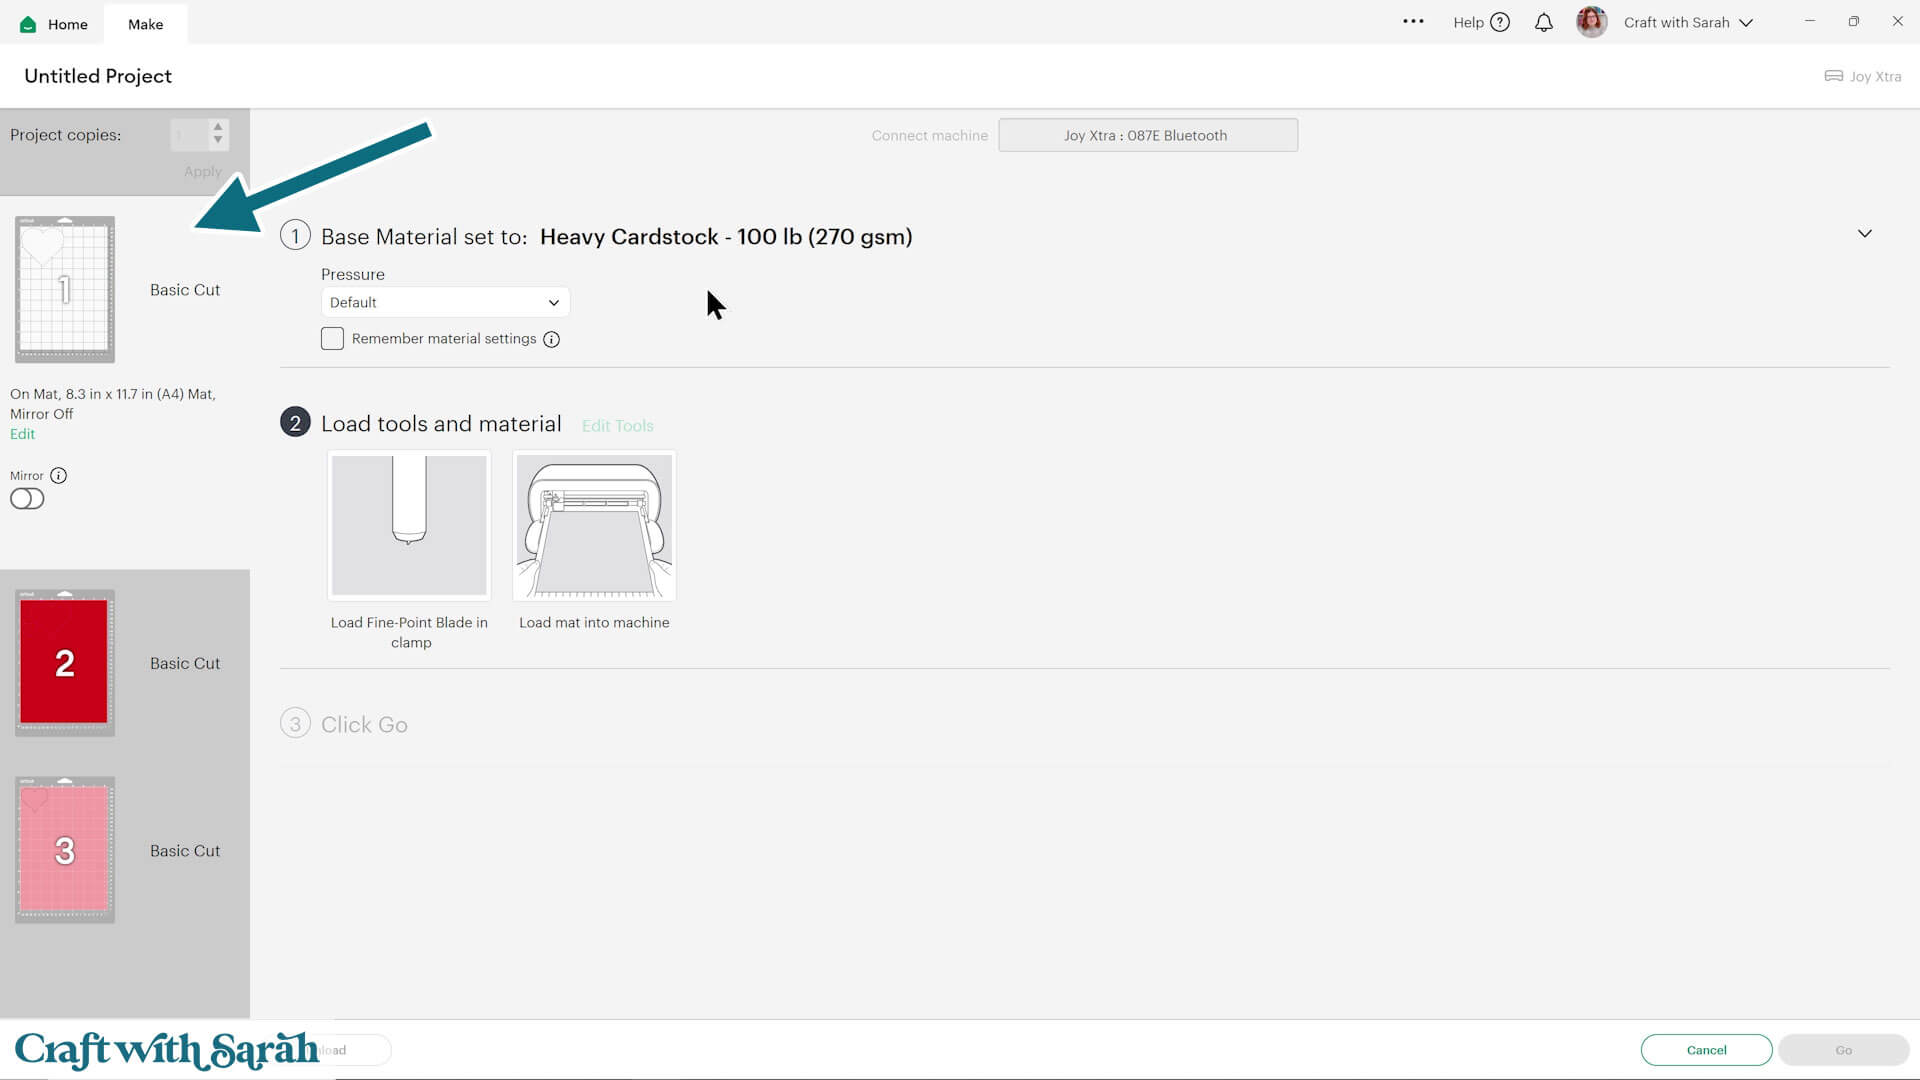Collapse the Base Material section chevron

(x=1864, y=234)
